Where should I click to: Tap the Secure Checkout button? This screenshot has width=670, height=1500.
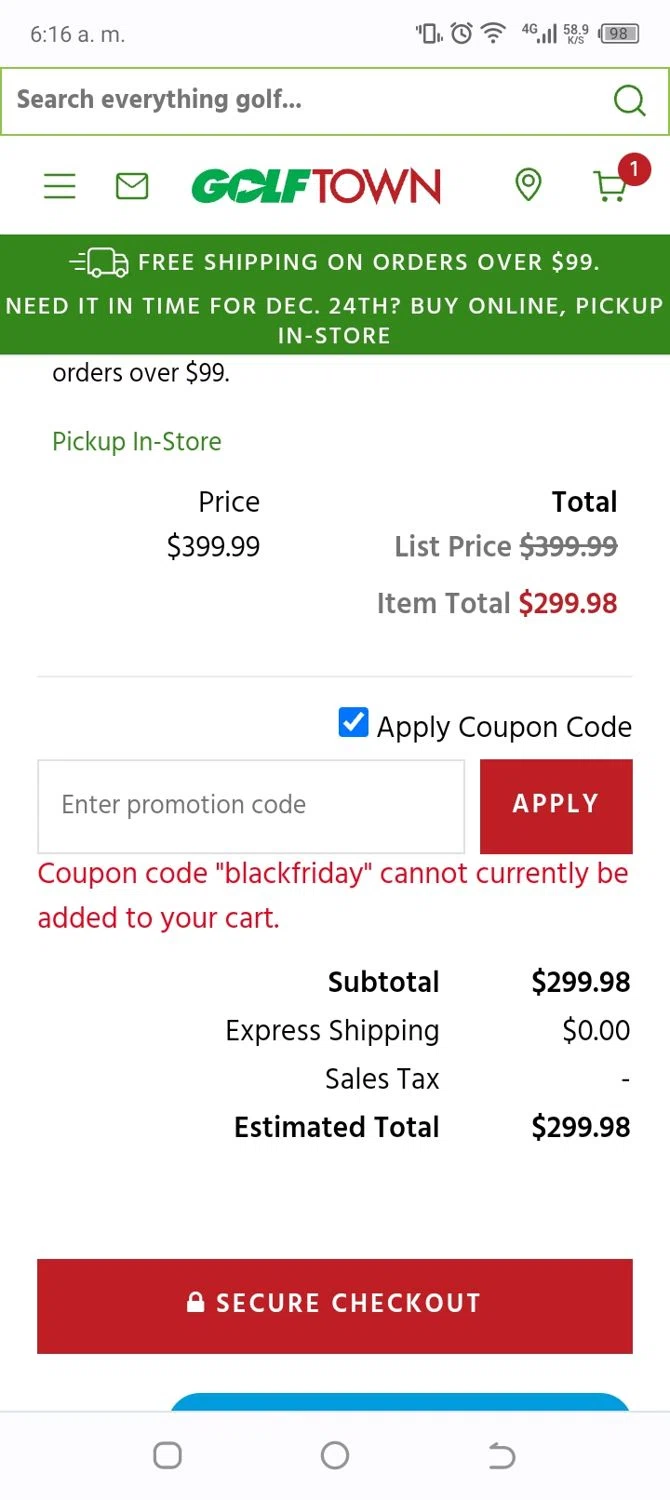[x=335, y=1305]
